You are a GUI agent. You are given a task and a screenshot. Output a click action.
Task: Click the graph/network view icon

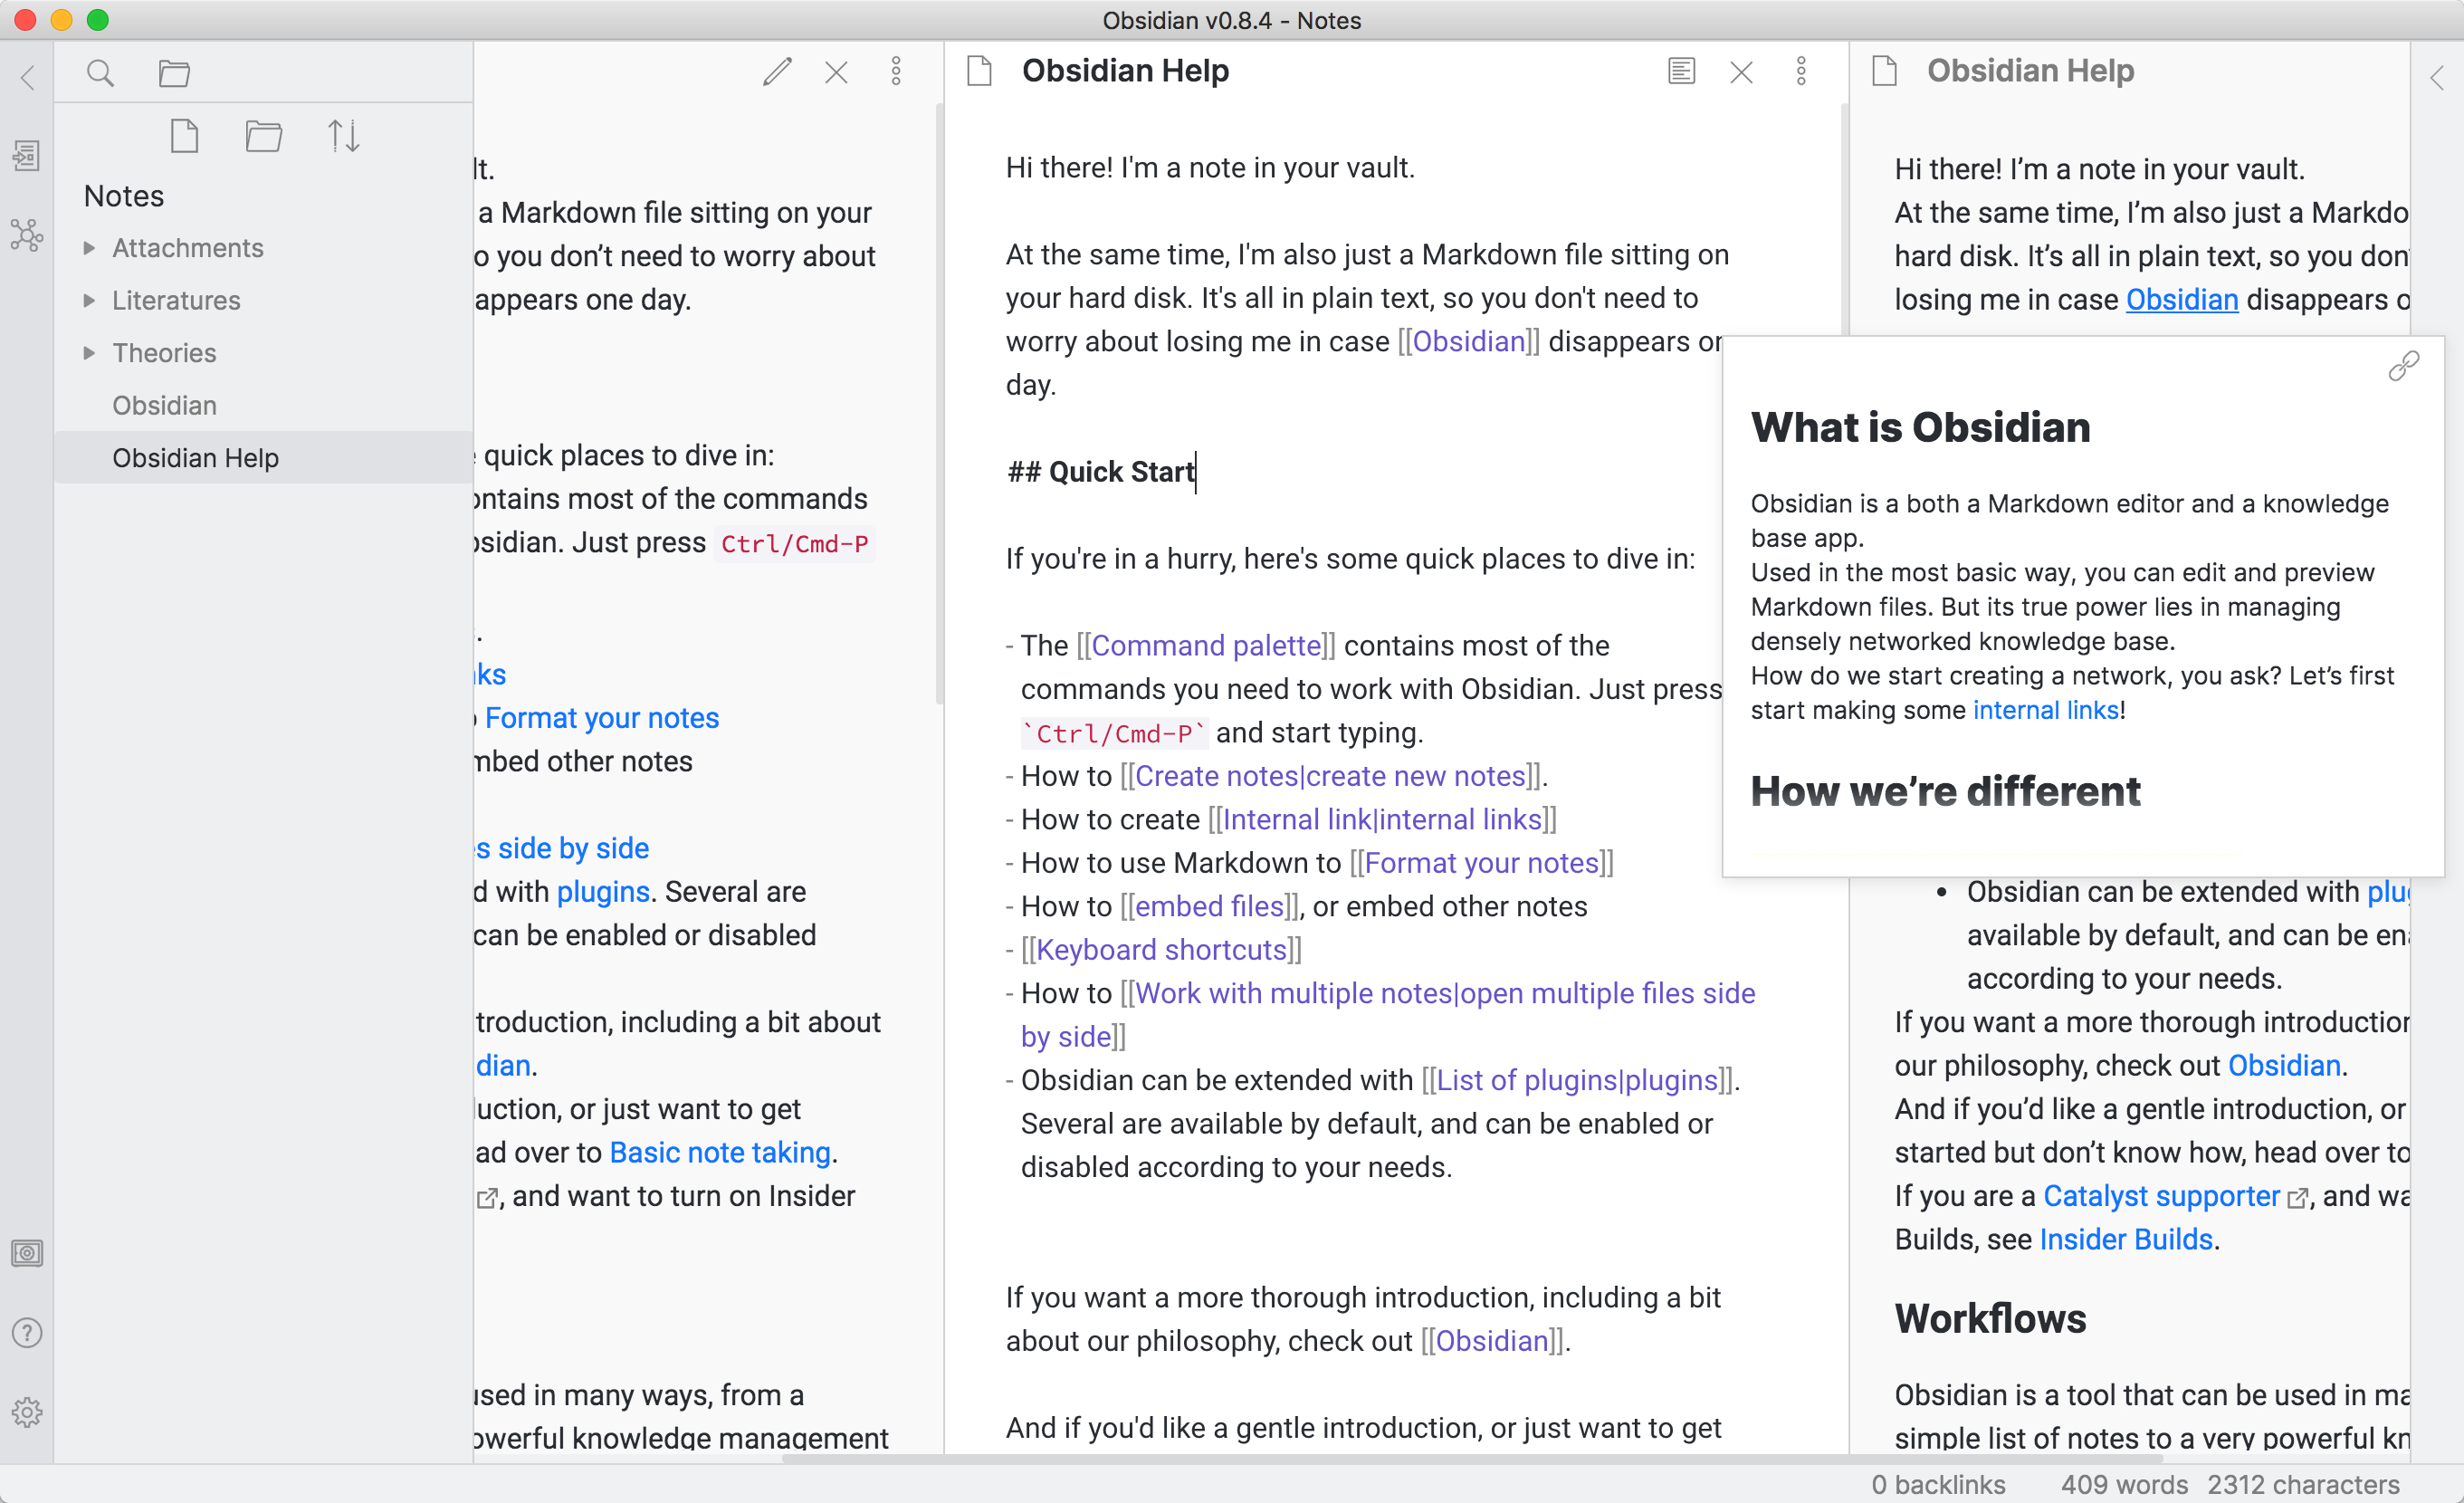[28, 233]
